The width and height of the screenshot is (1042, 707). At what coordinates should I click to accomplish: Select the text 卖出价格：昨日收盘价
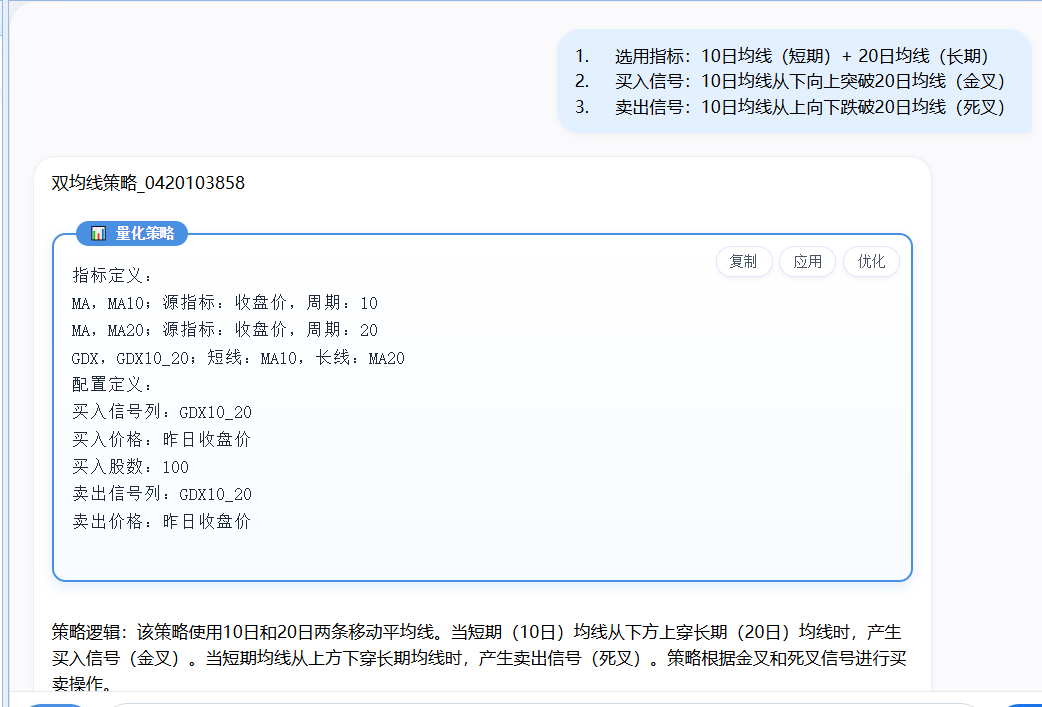point(161,521)
